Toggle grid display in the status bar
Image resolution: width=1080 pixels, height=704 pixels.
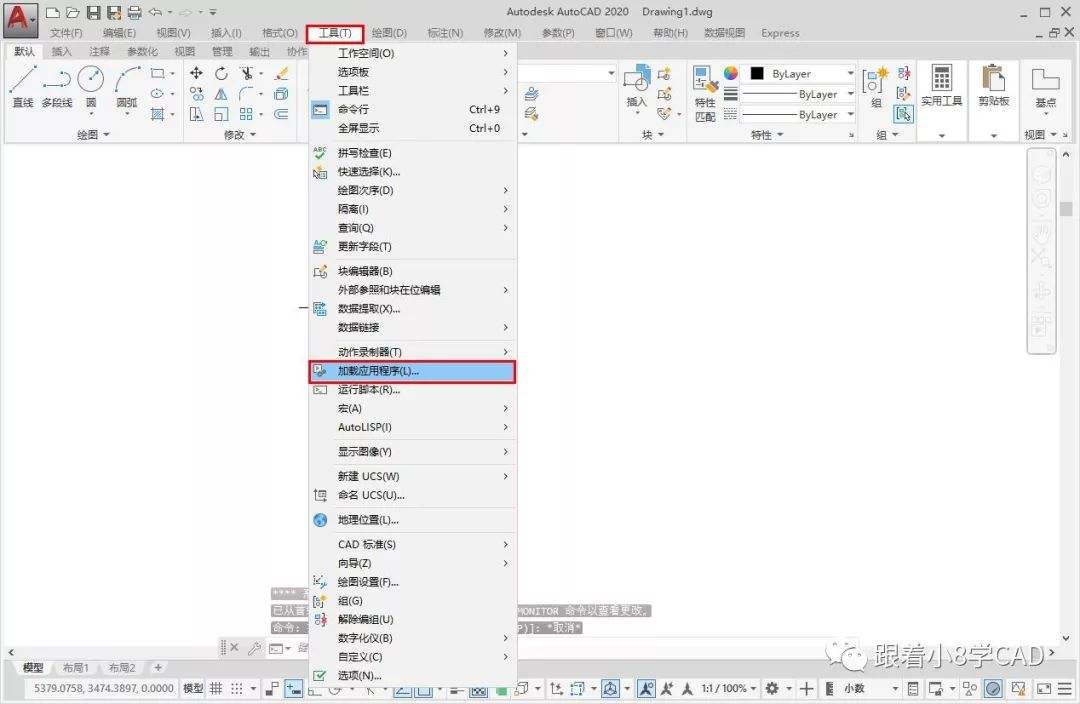[x=216, y=688]
